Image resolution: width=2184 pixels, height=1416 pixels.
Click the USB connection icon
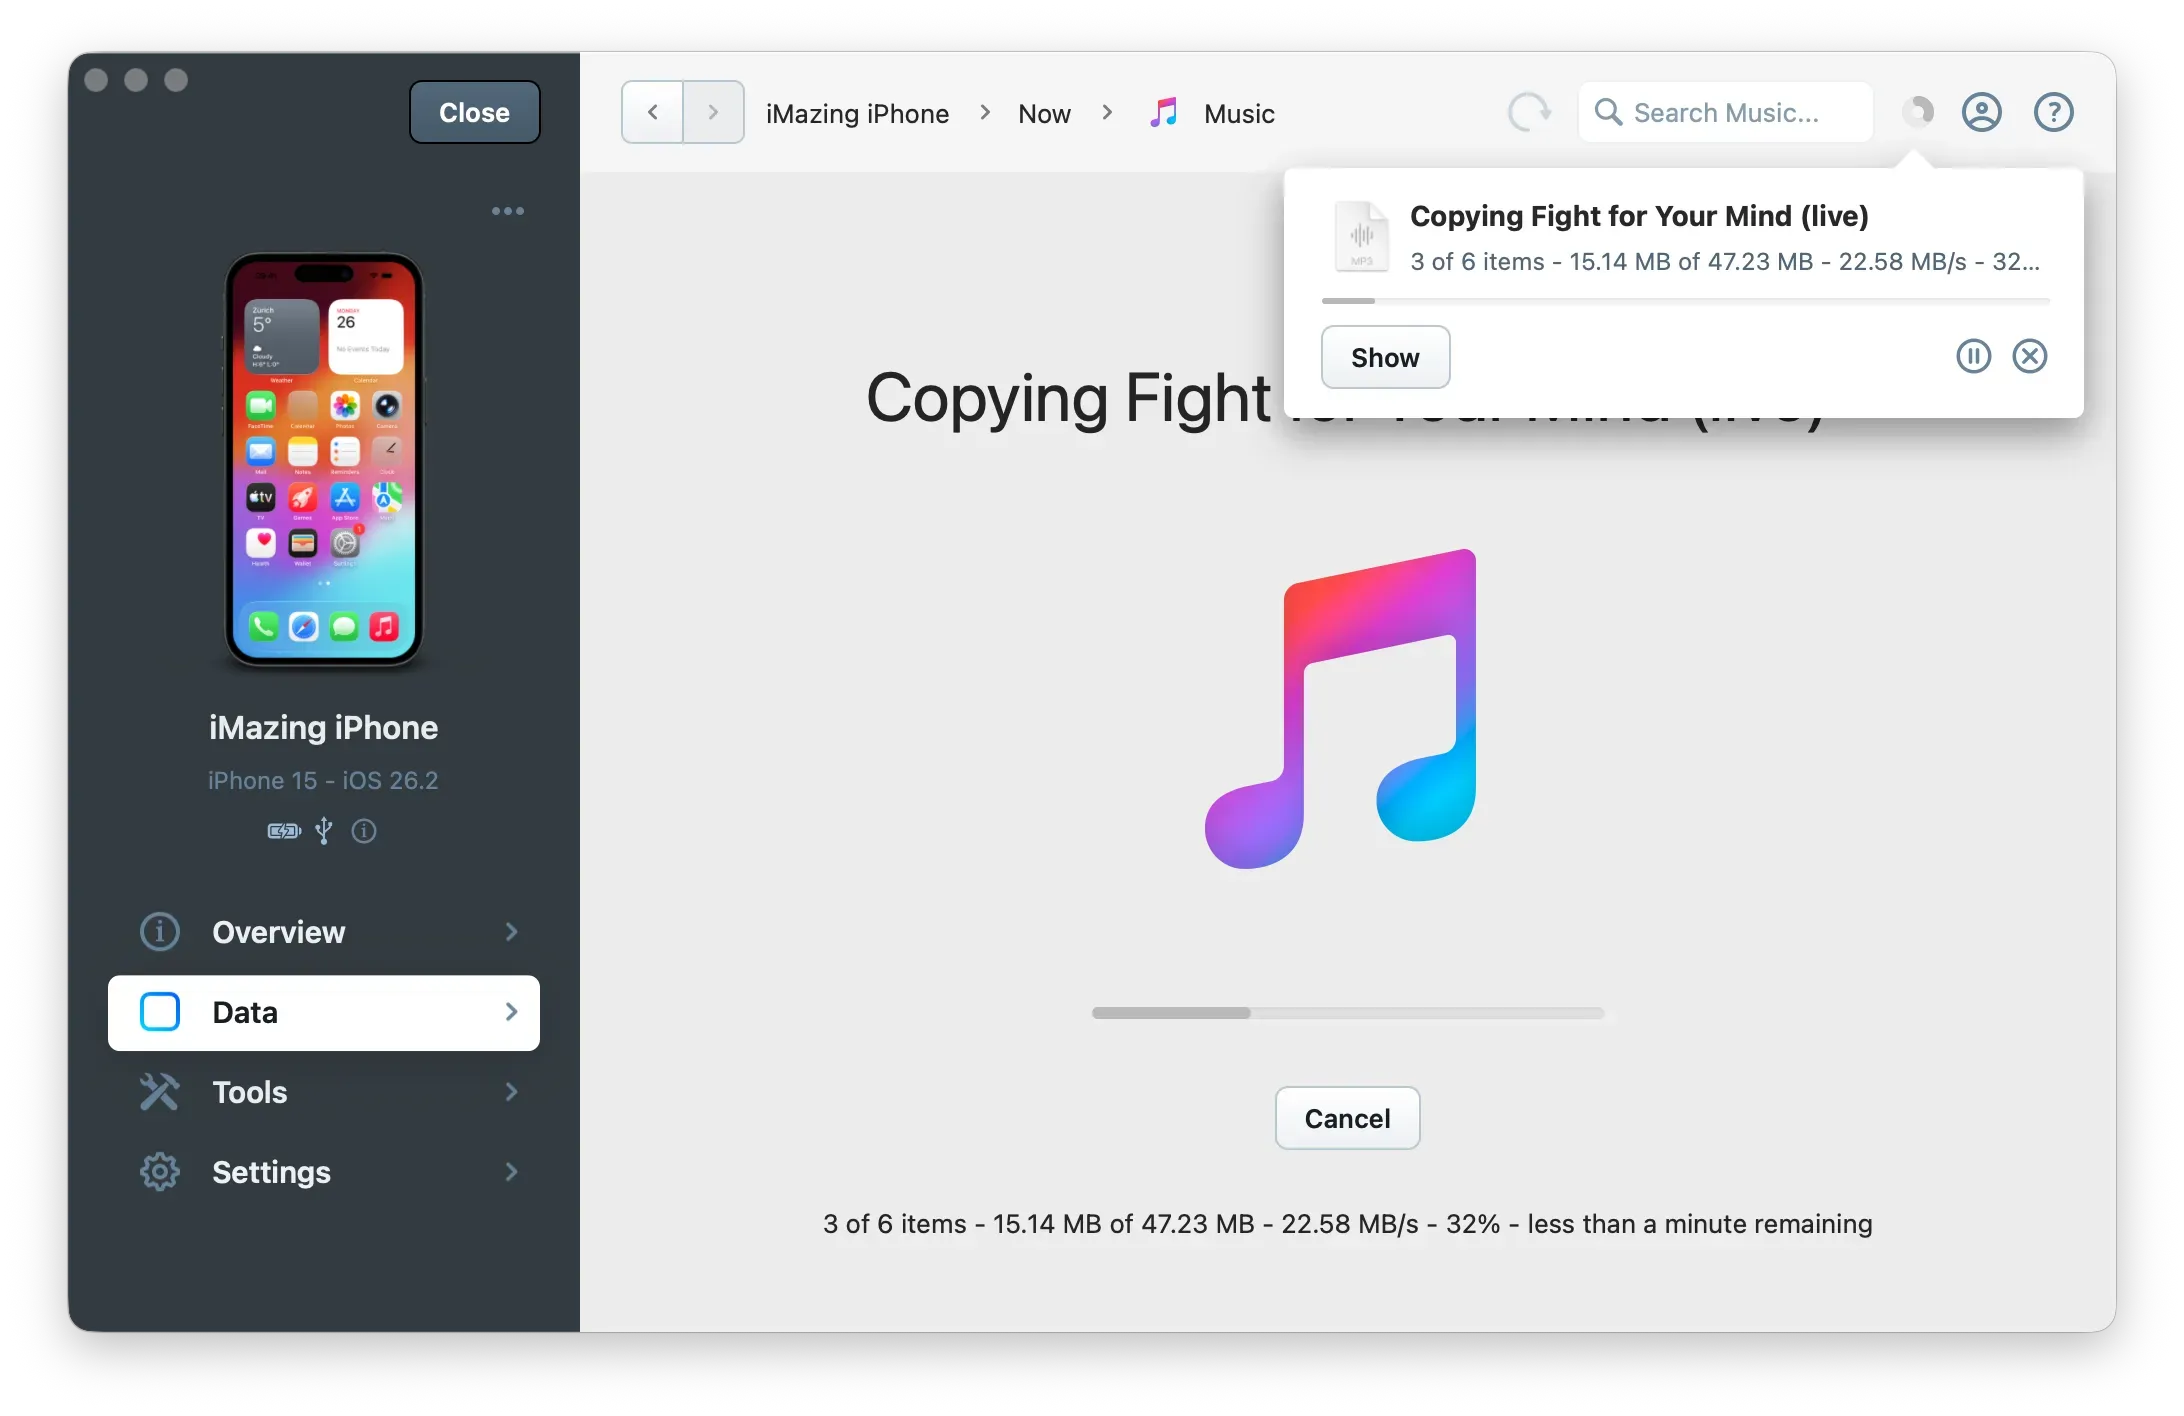coord(323,831)
